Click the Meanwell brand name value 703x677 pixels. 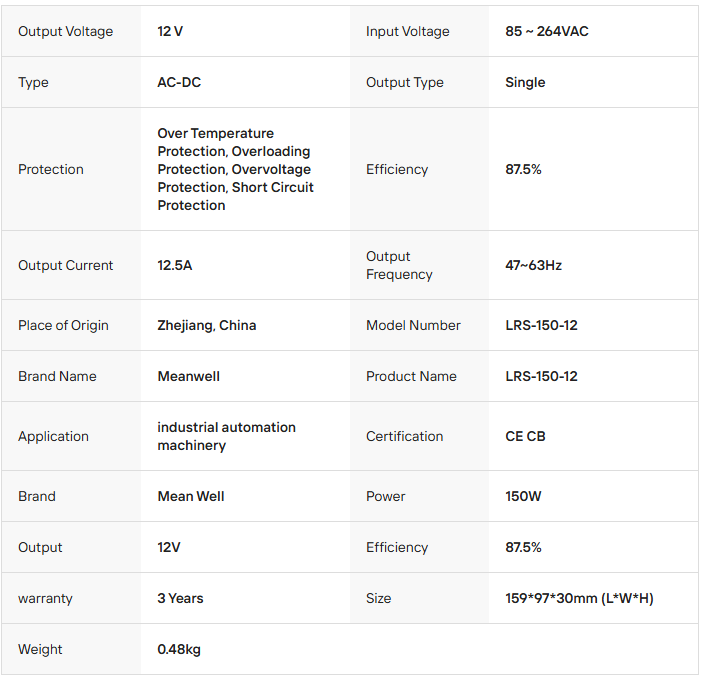(188, 376)
